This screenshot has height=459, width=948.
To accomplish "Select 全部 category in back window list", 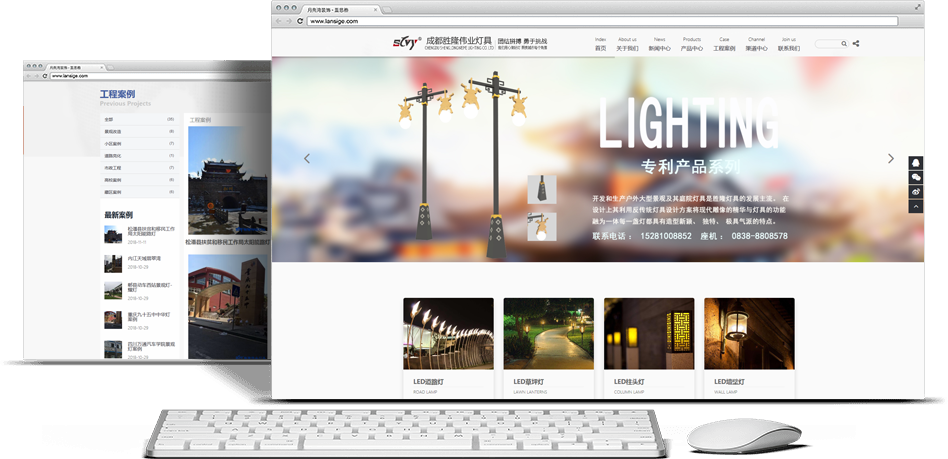I will [x=140, y=119].
